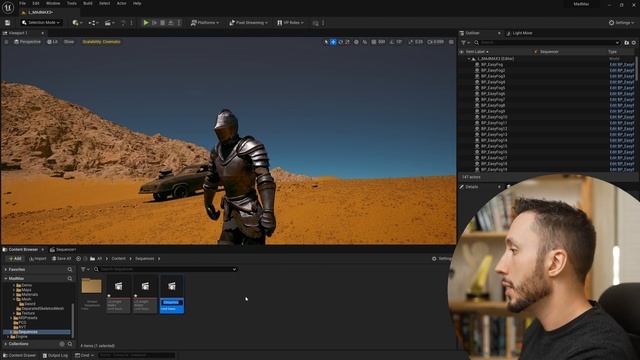640x360 pixels.
Task: Open the Actor menu
Action: click(x=122, y=3)
